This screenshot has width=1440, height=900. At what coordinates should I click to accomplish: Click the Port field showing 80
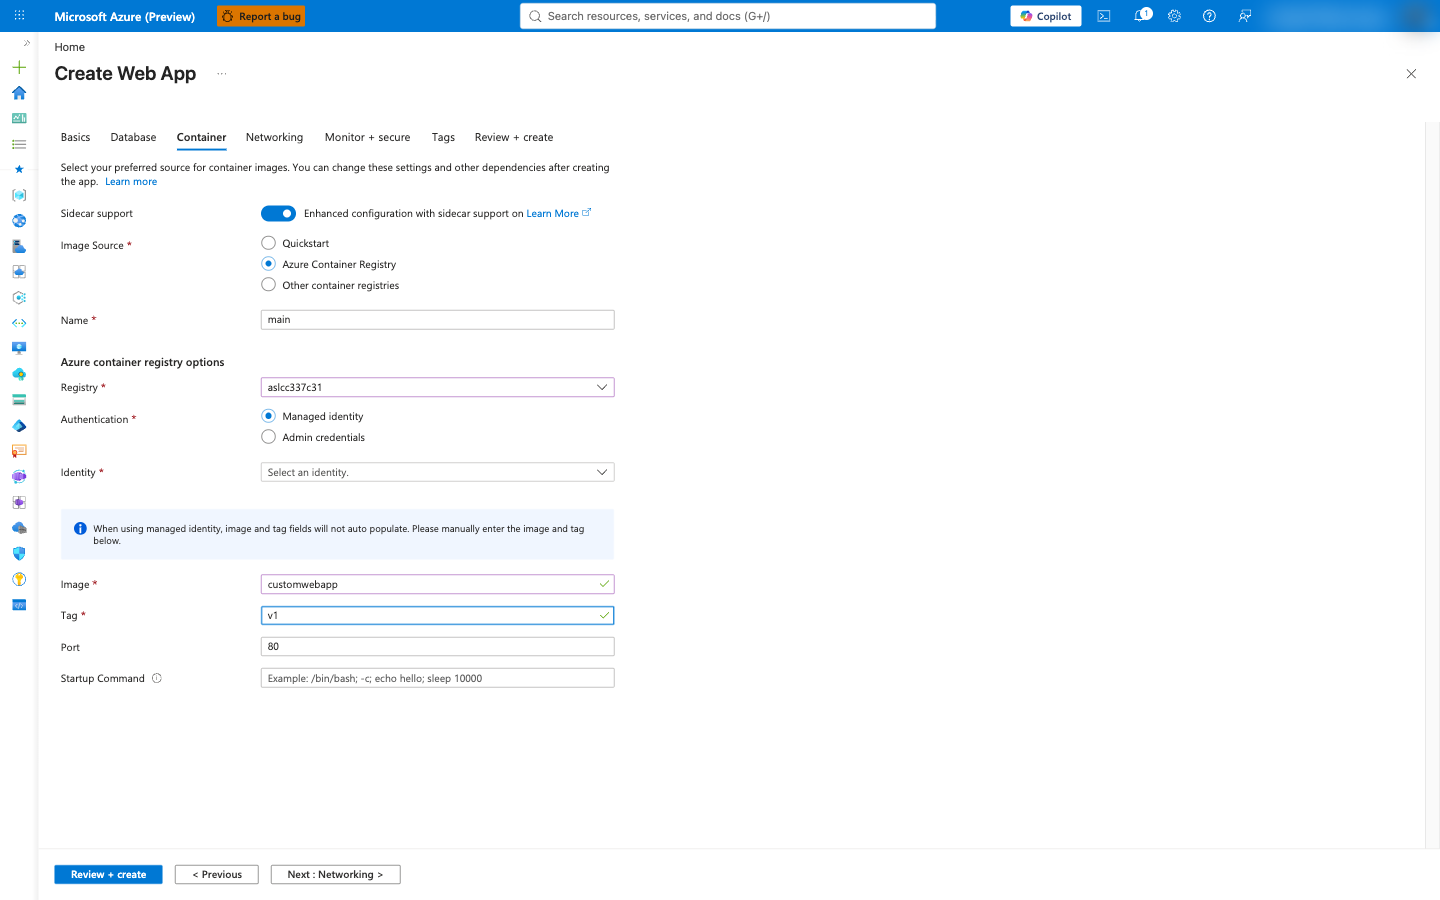437,647
